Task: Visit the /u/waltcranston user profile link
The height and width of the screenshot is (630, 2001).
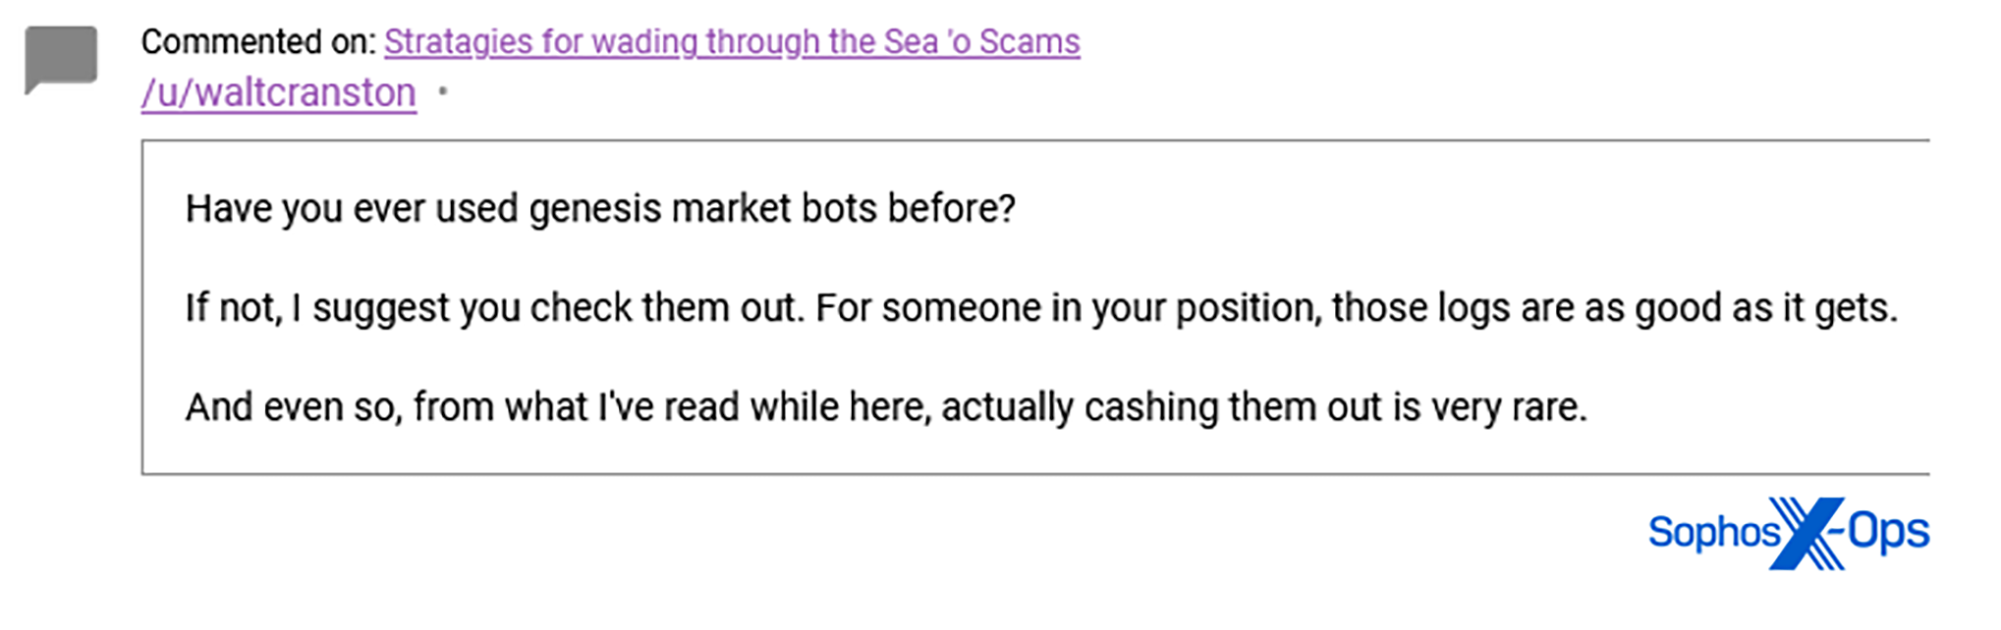Action: tap(278, 93)
